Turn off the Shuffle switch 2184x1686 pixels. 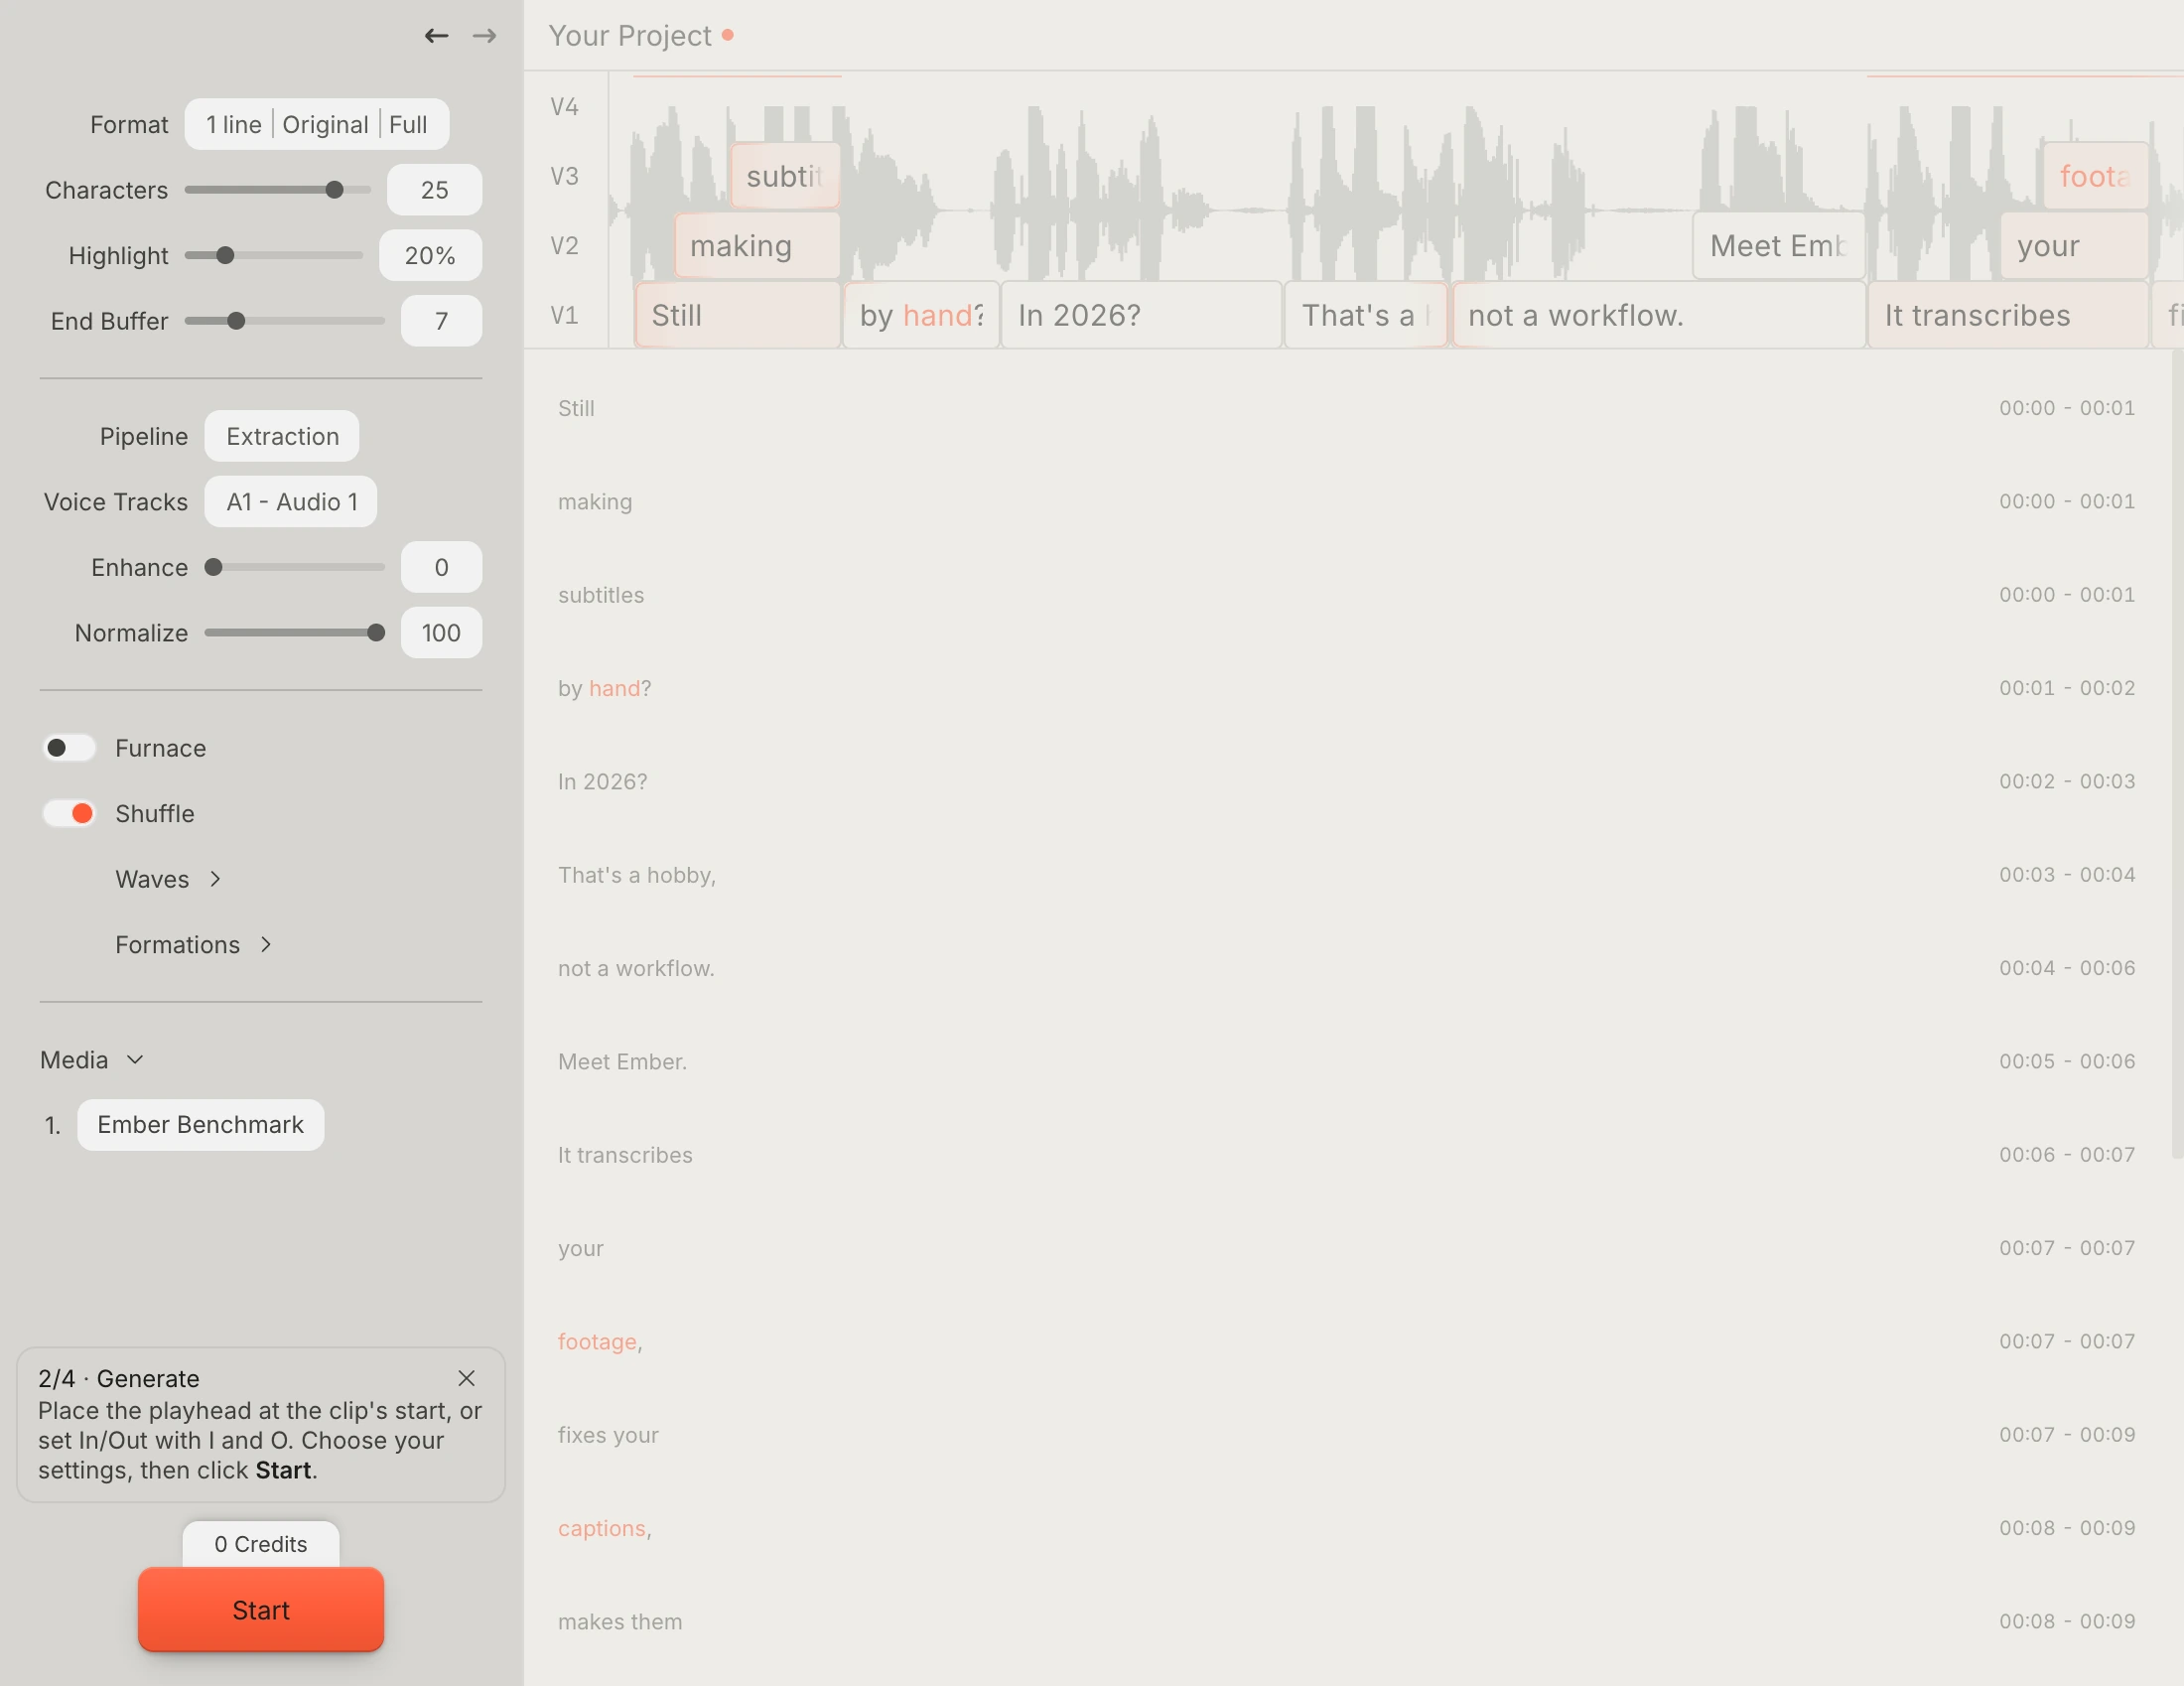click(x=69, y=813)
